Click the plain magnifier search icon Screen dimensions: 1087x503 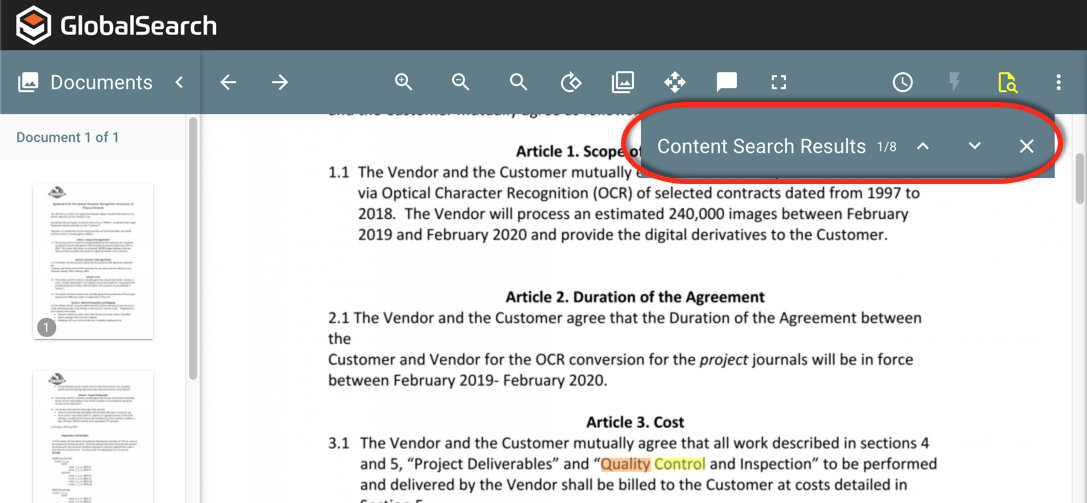518,82
